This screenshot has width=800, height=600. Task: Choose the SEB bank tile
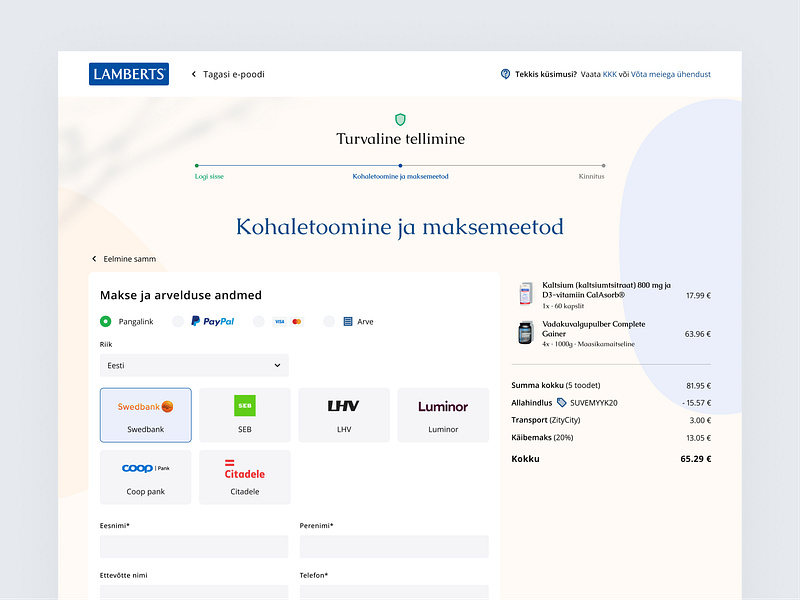click(x=245, y=415)
